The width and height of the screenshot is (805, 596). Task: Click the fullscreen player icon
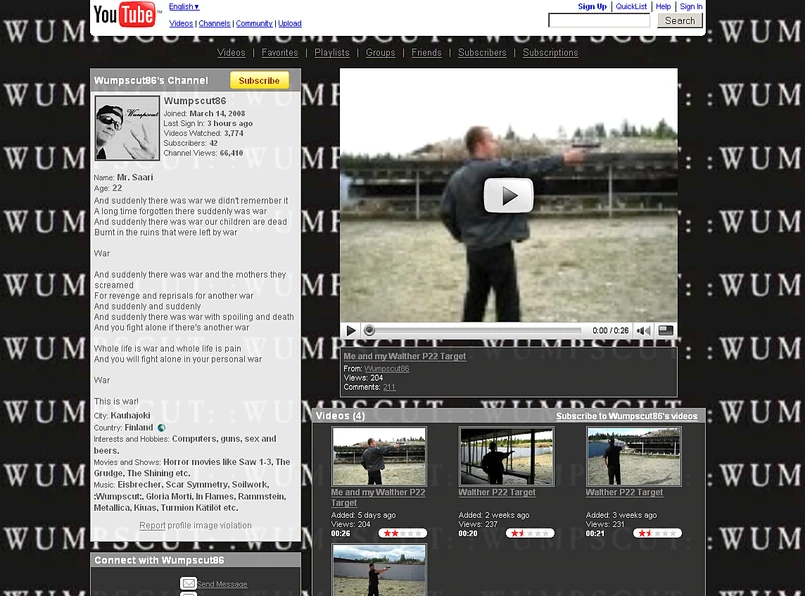coord(665,331)
